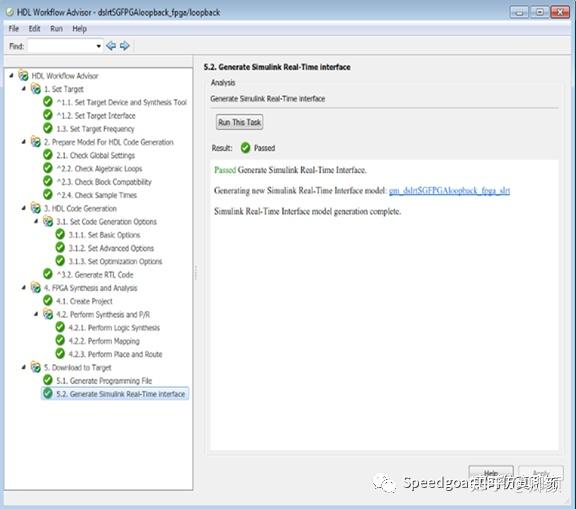Screen dimensions: 576x509
Task: Open the gm_dslrtSGFPGAloopback_fpga_slrt model link
Action: pyautogui.click(x=449, y=191)
